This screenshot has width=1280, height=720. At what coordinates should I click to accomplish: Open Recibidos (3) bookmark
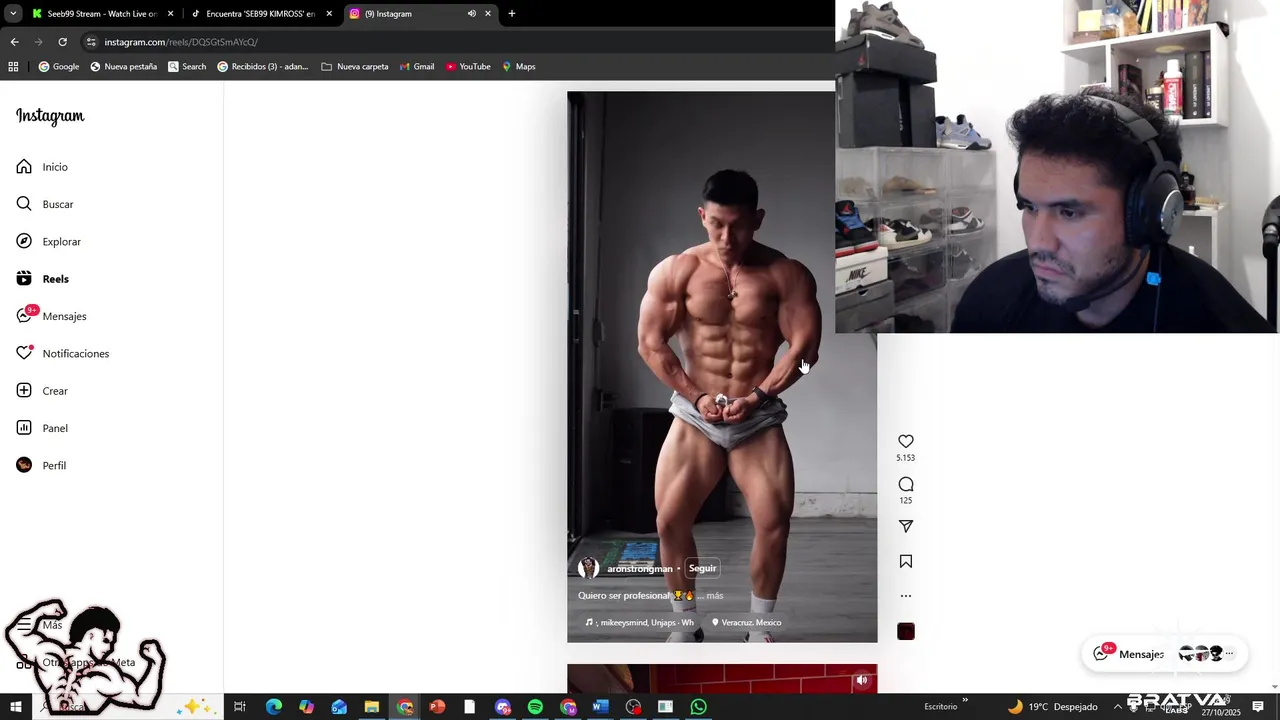pos(262,67)
